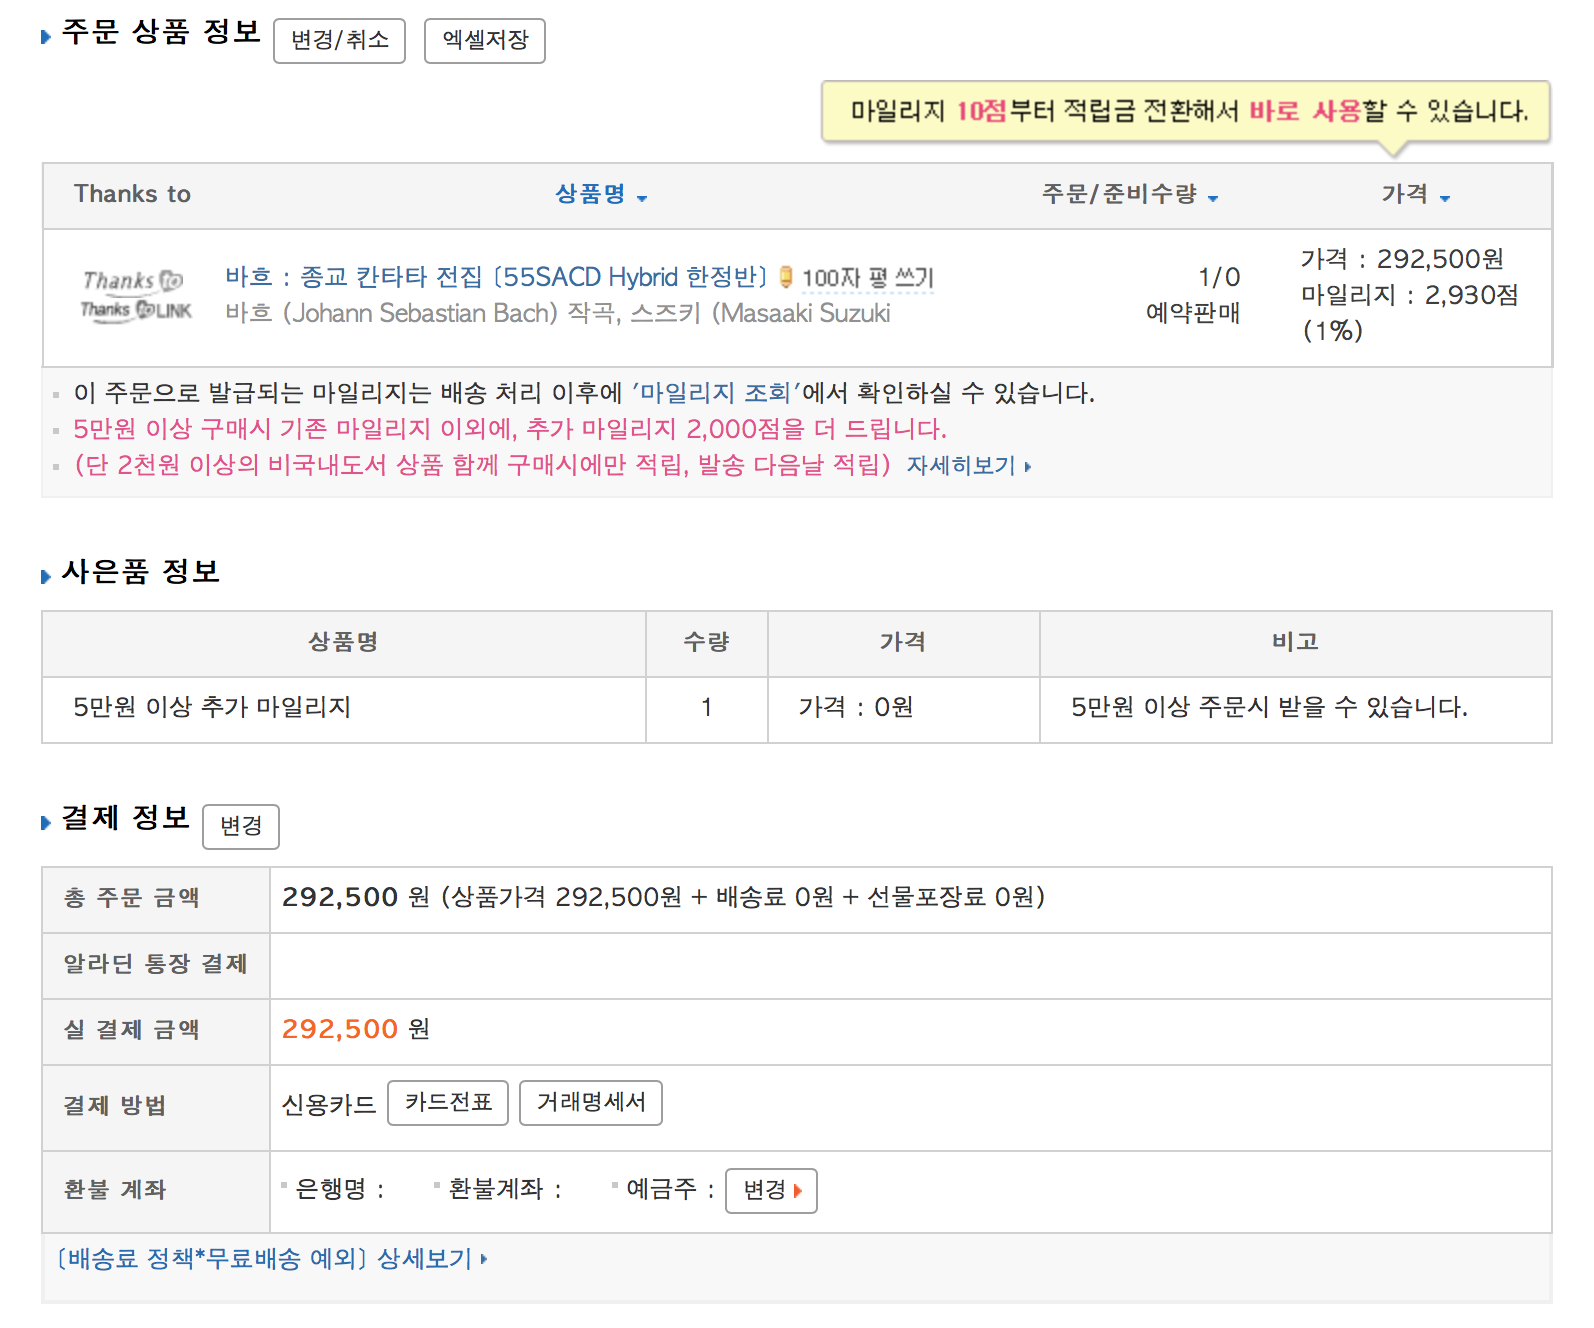The height and width of the screenshot is (1328, 1594).
Task: Sort by the 가격 column header
Action: coord(1414,195)
